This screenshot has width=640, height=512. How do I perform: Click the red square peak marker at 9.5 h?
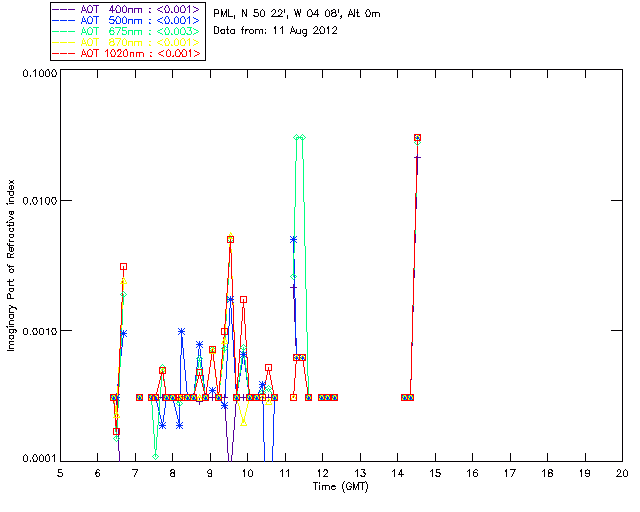pos(231,240)
